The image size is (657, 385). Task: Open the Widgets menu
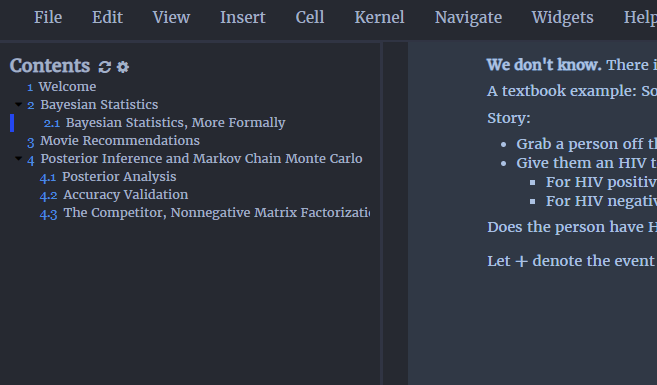(x=562, y=18)
